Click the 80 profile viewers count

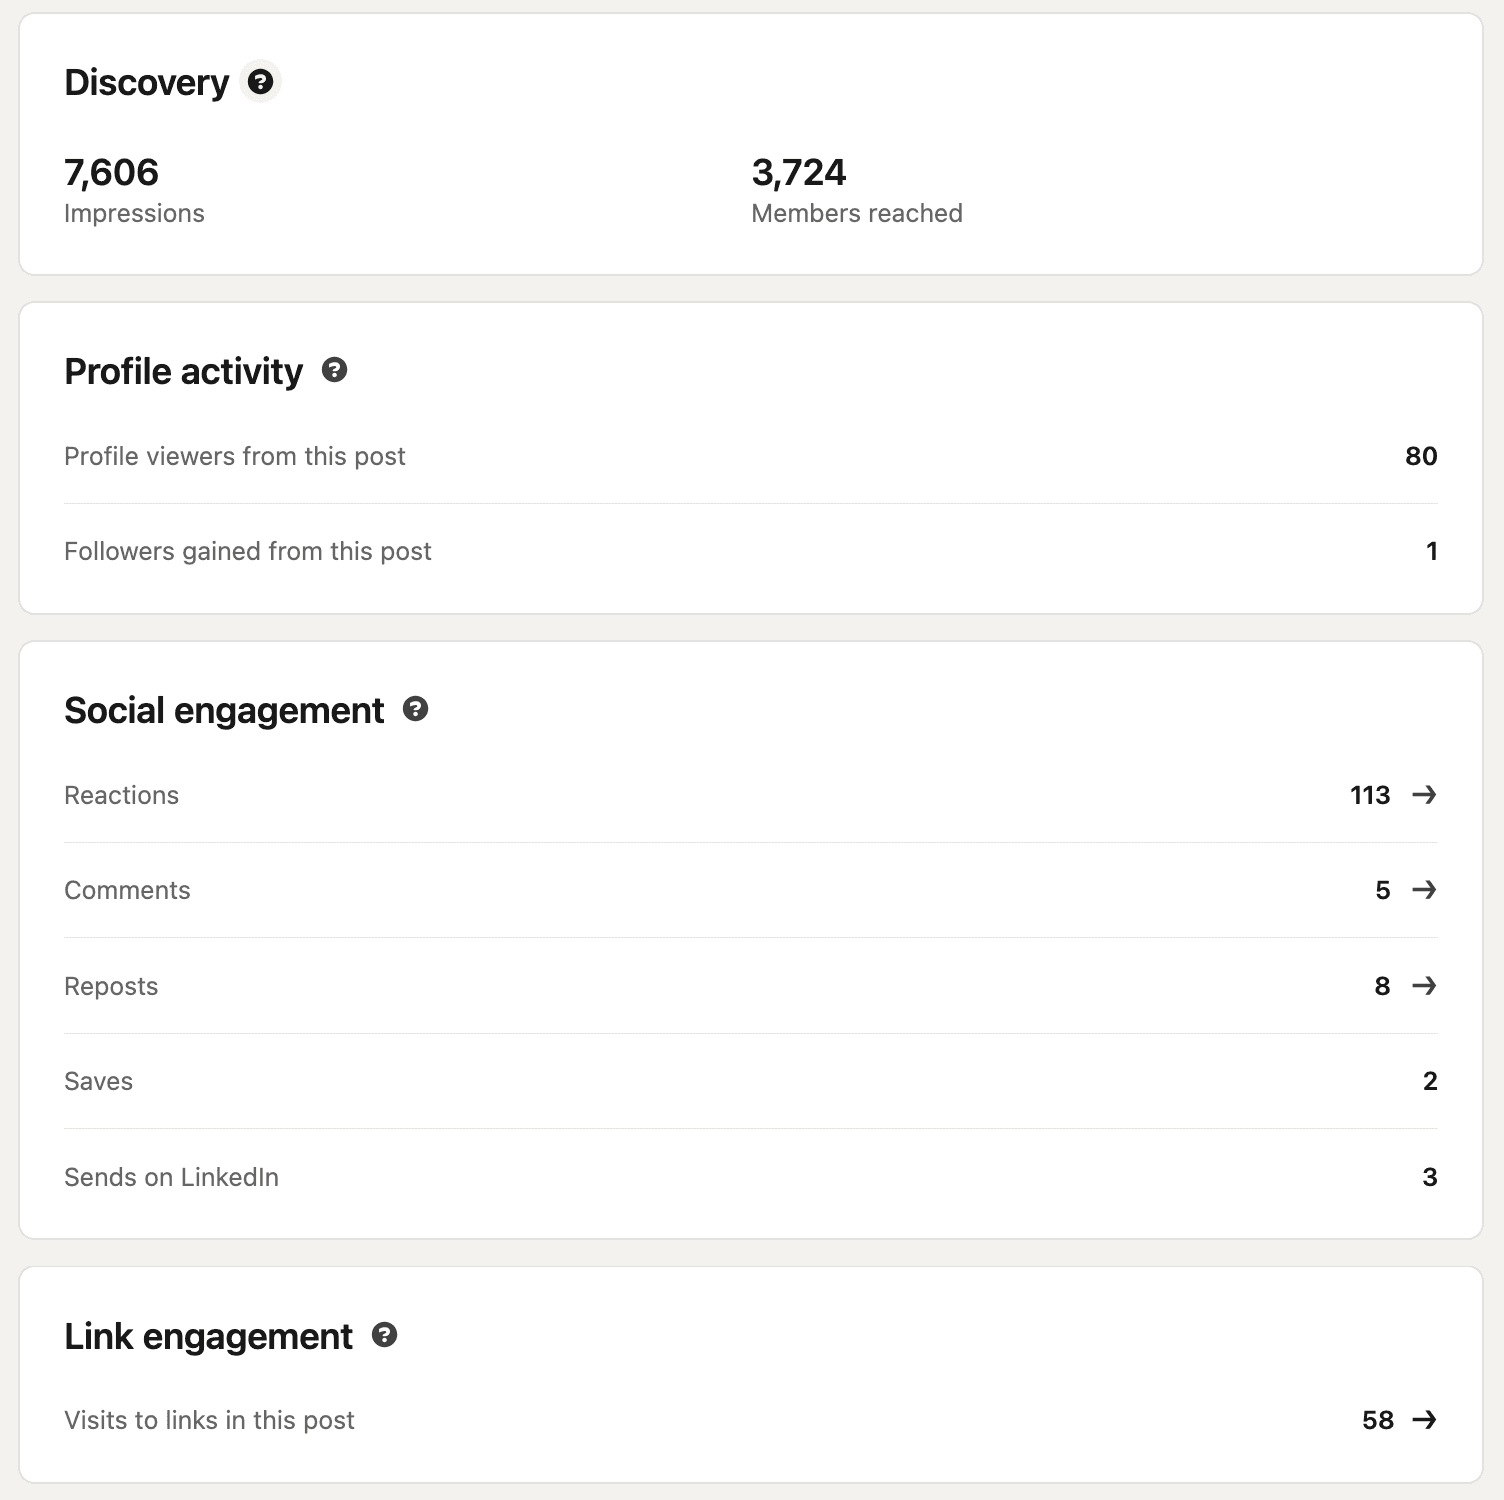tap(1420, 456)
